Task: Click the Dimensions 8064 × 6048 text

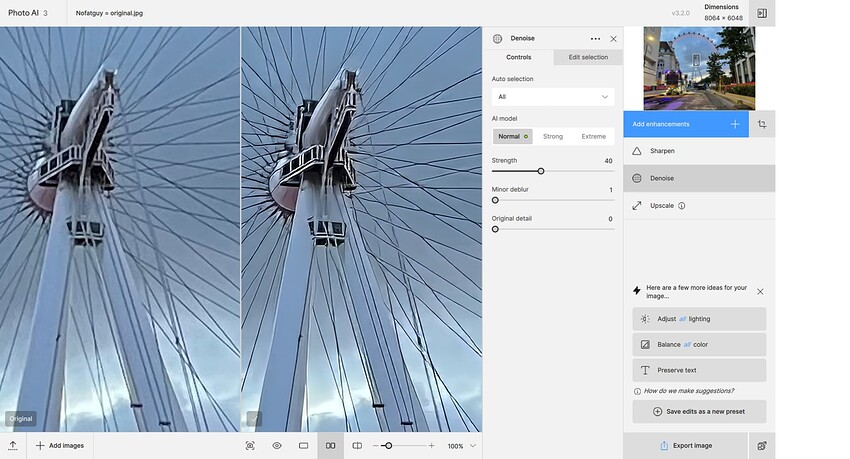Action: point(723,12)
